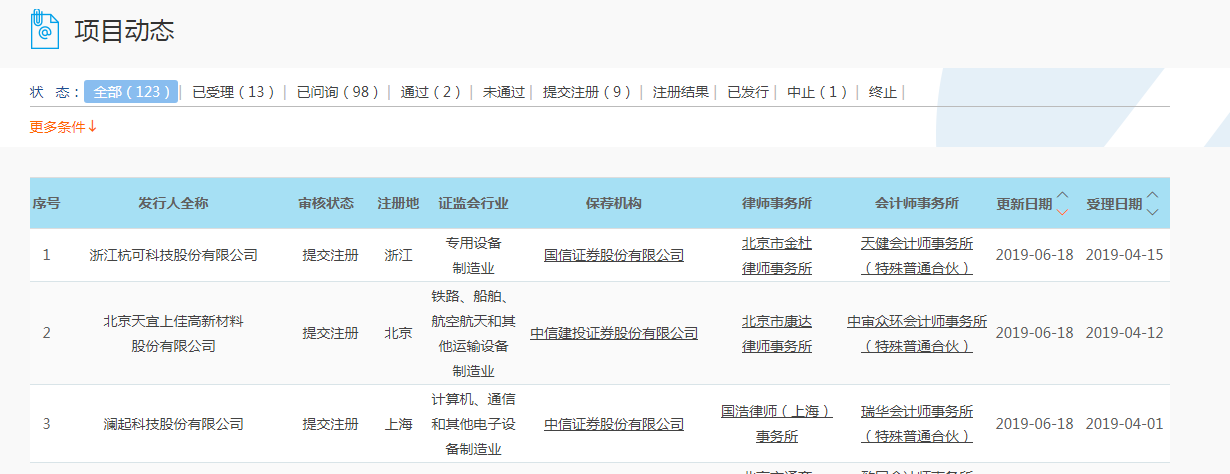Open 北京市金杜律师事务所 law firm link

coord(777,255)
